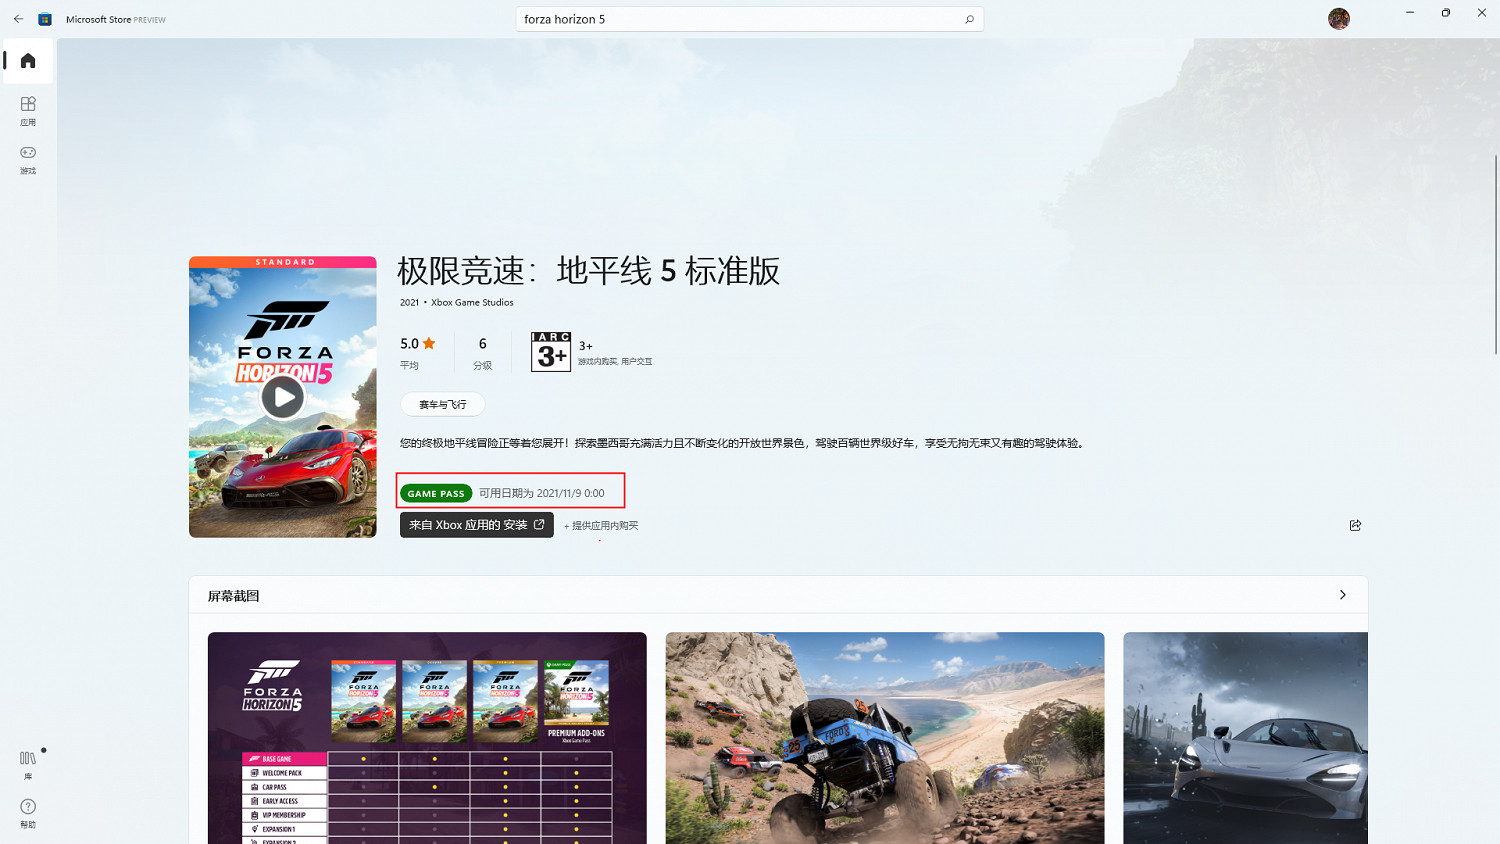The image size is (1500, 844).
Task: Open the silver supercar screenshot
Action: click(x=1245, y=737)
